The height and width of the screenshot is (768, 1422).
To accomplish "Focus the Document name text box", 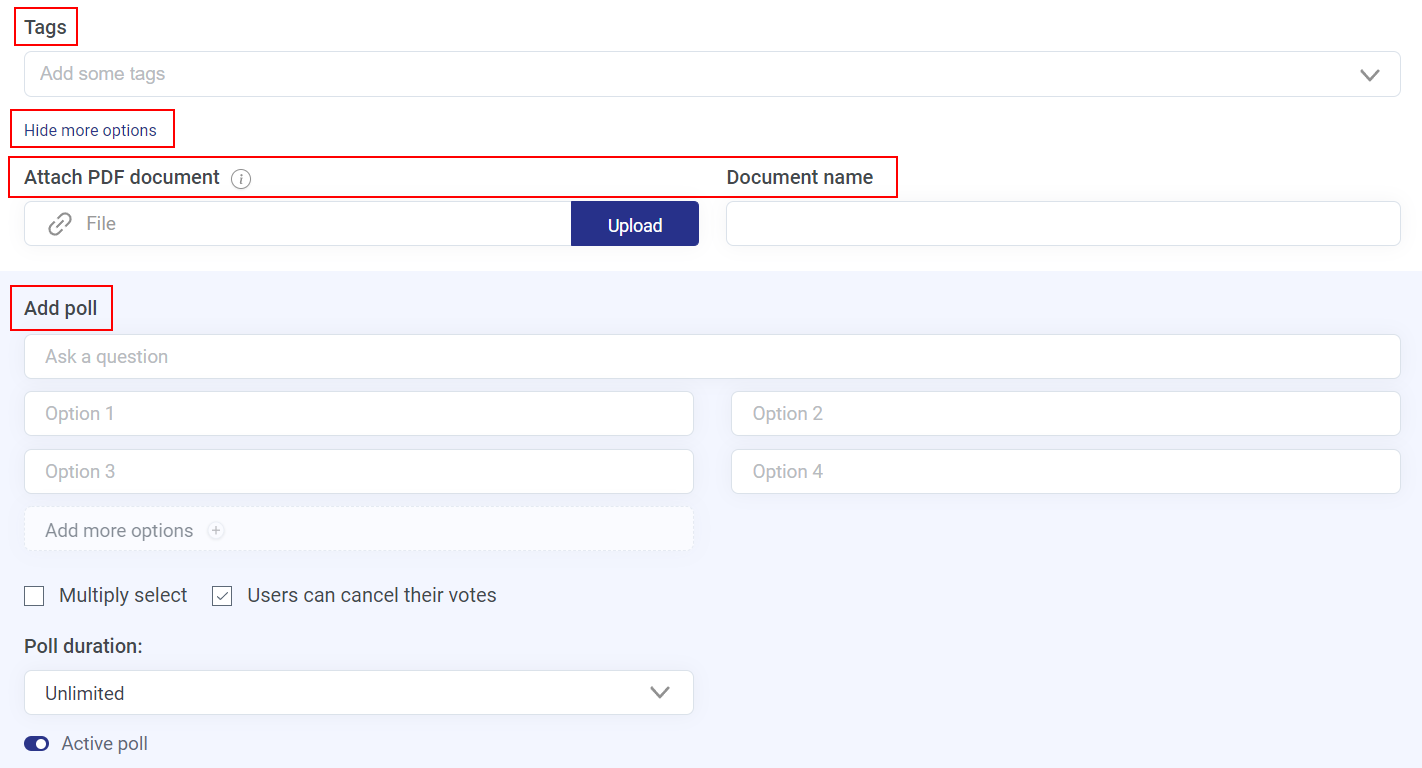I will pyautogui.click(x=1063, y=224).
